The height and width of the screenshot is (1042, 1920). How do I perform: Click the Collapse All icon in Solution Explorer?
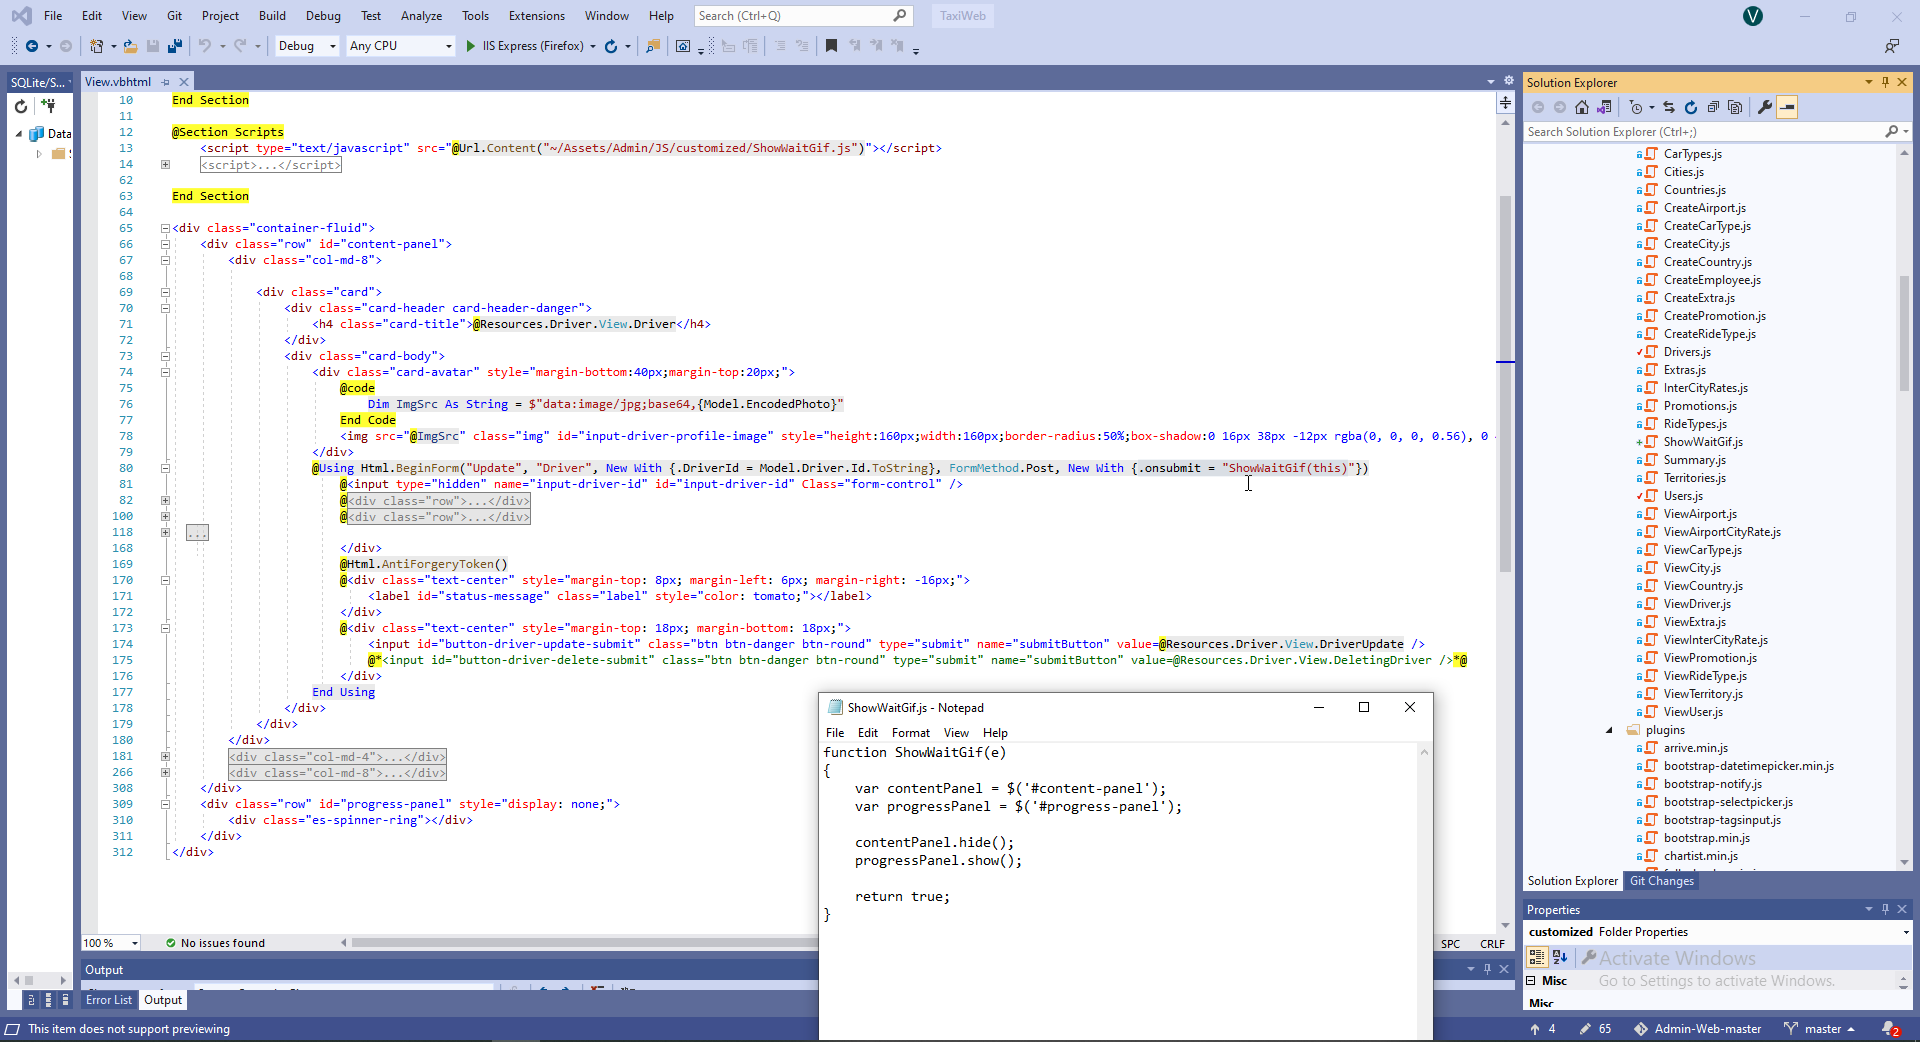click(1713, 107)
